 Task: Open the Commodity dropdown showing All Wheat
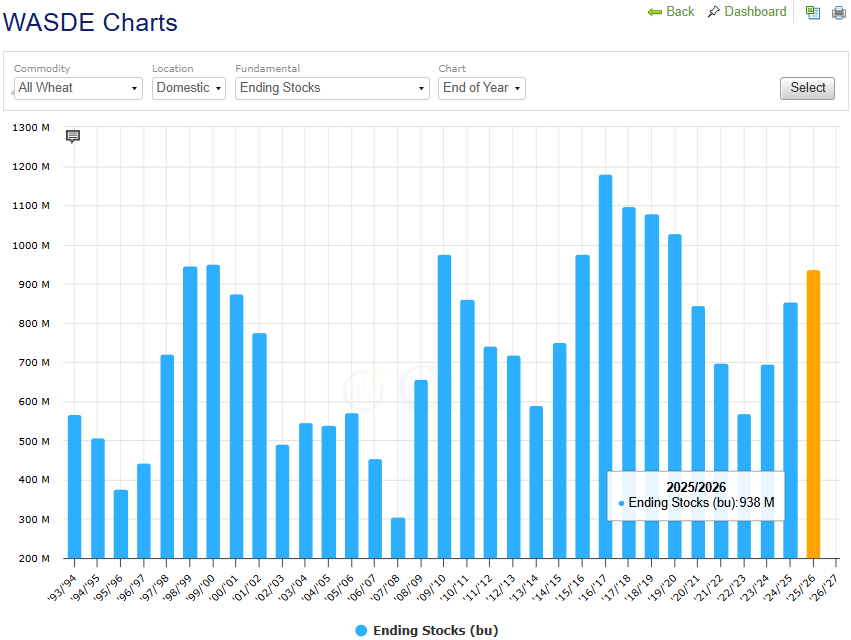(x=78, y=88)
